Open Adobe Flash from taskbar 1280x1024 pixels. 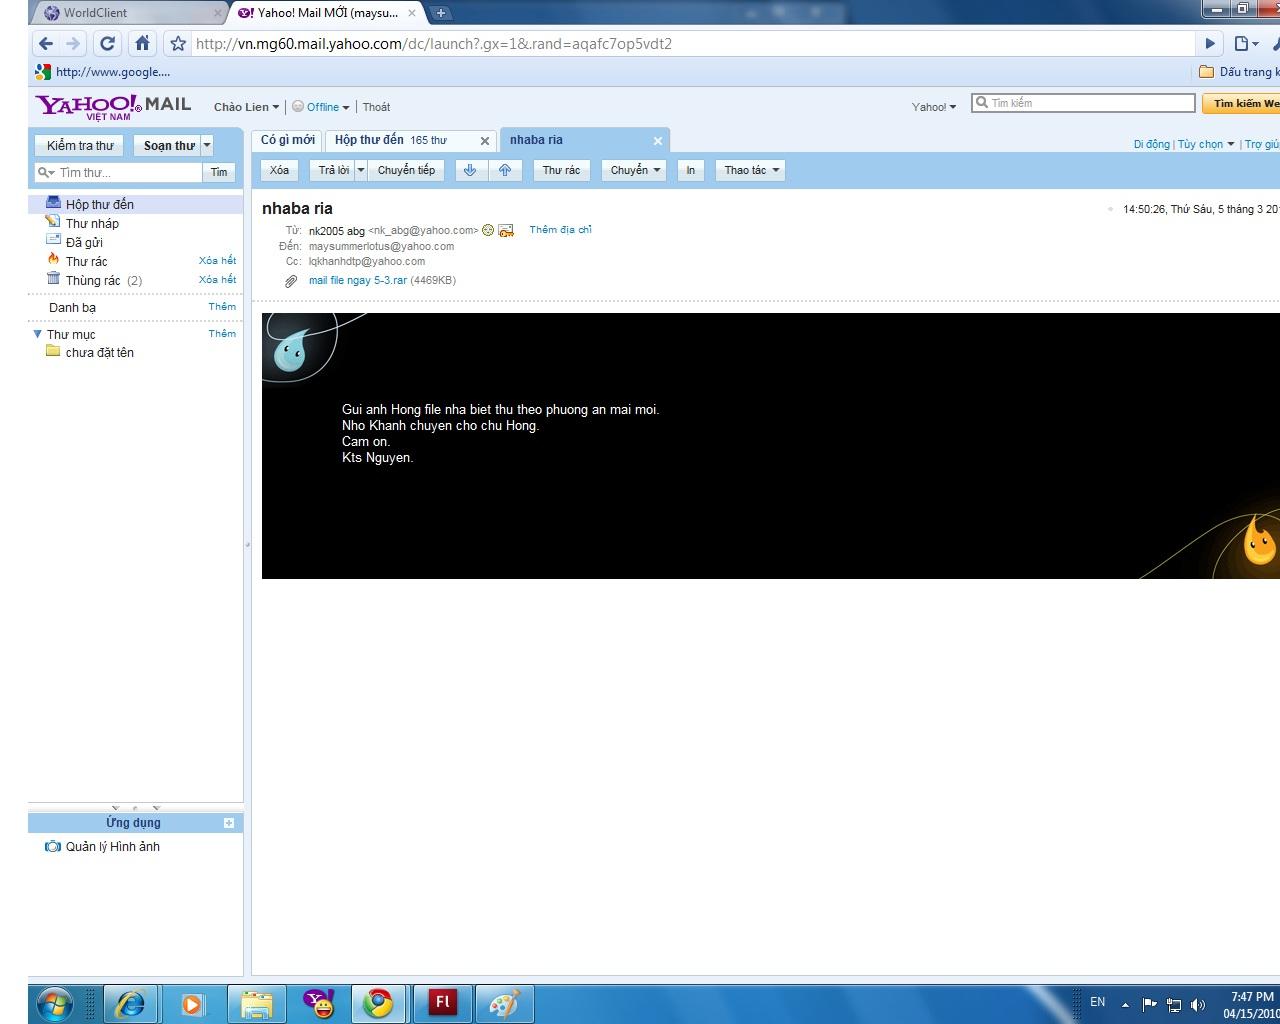[442, 1003]
